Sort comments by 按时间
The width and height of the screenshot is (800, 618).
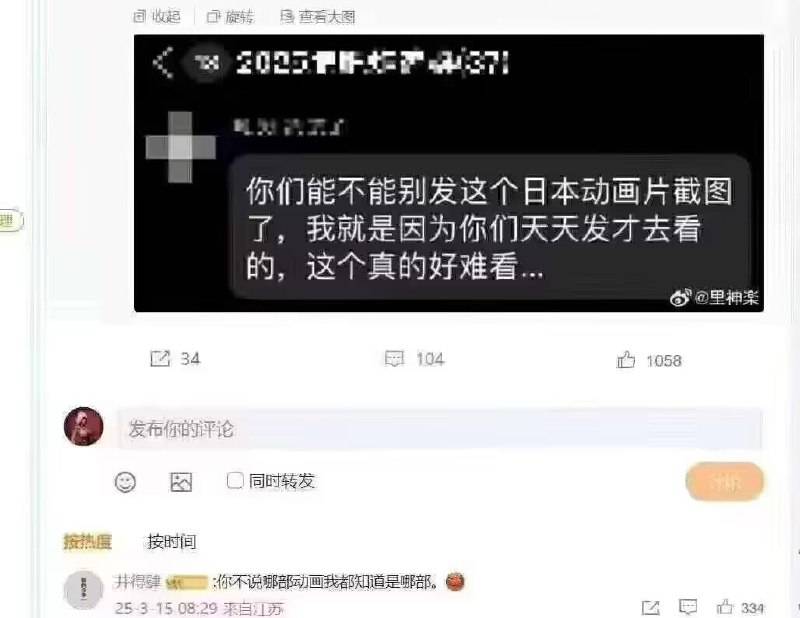[172, 541]
